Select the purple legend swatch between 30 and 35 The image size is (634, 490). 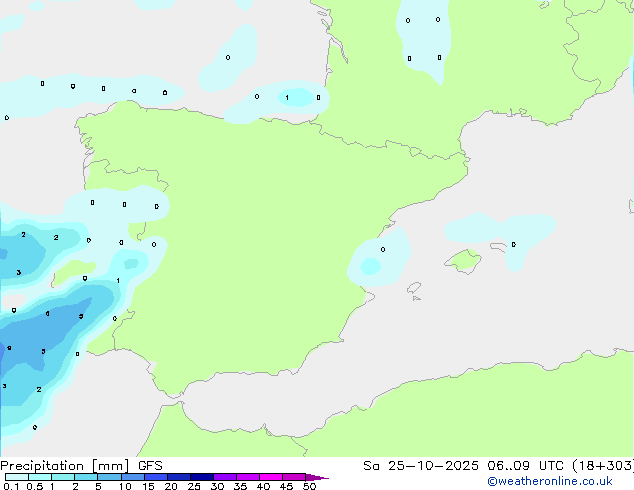coord(225,477)
